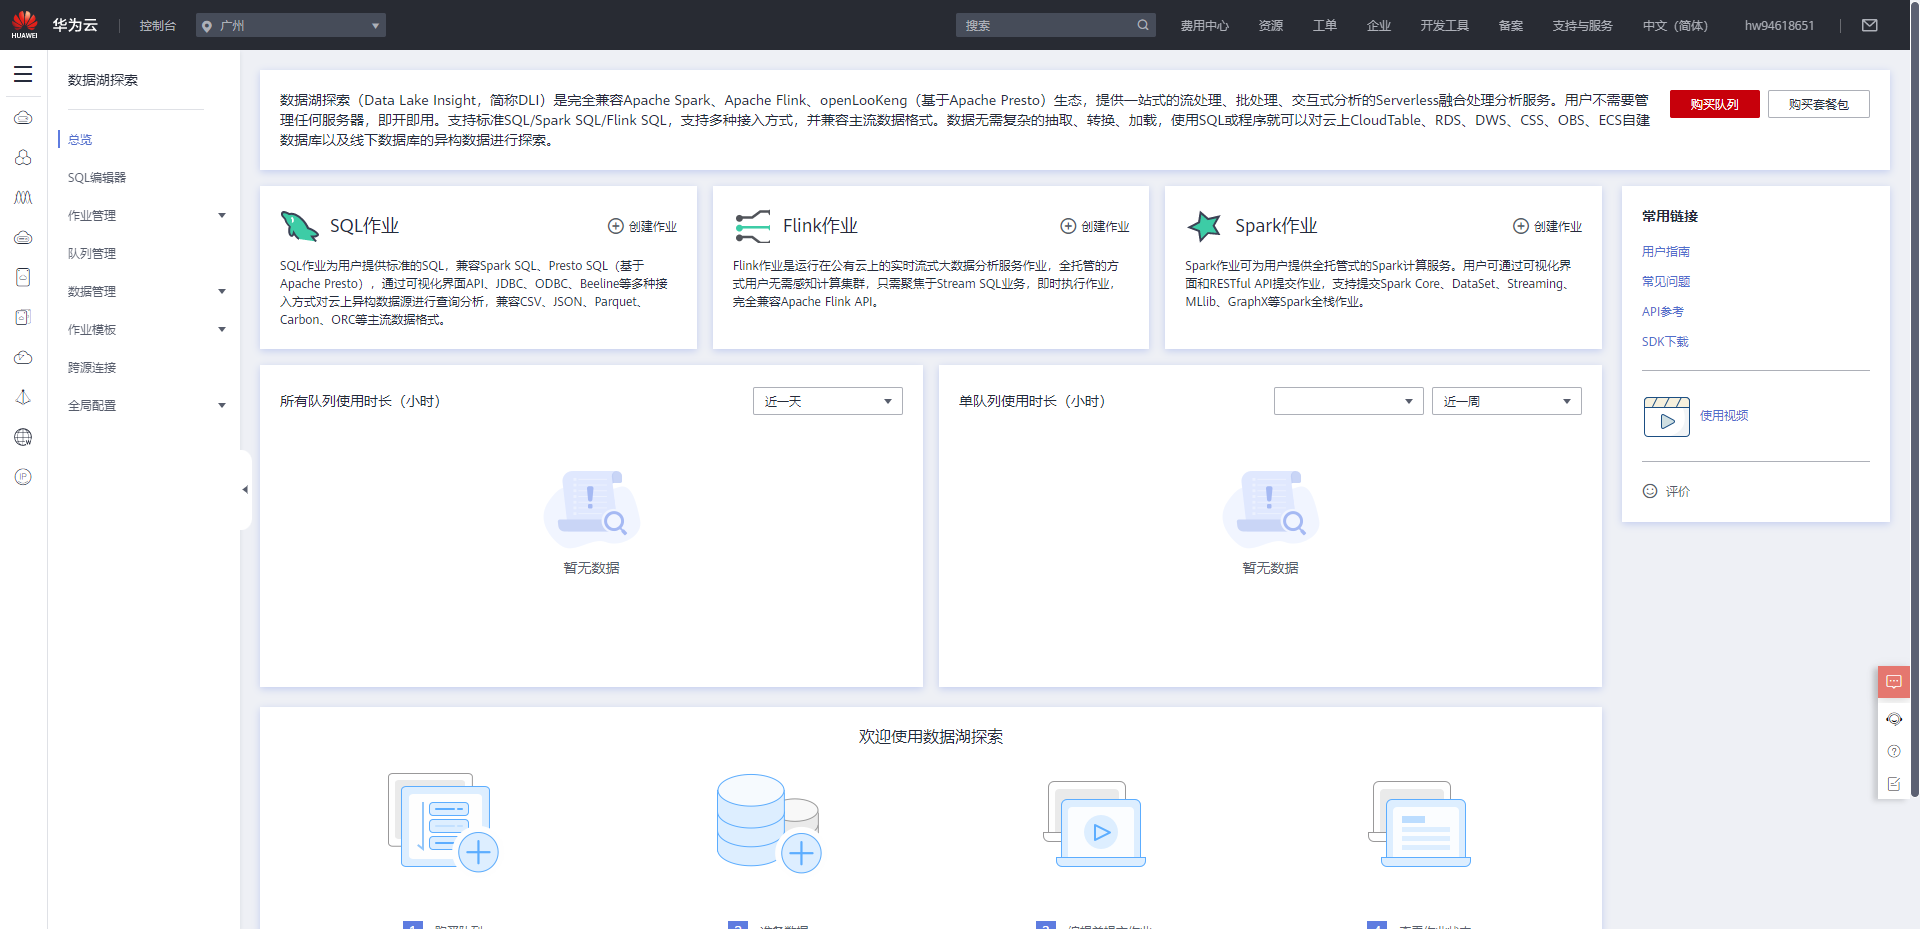The width and height of the screenshot is (1920, 929).
Task: Click the 购买套餐包 button
Action: pyautogui.click(x=1818, y=104)
